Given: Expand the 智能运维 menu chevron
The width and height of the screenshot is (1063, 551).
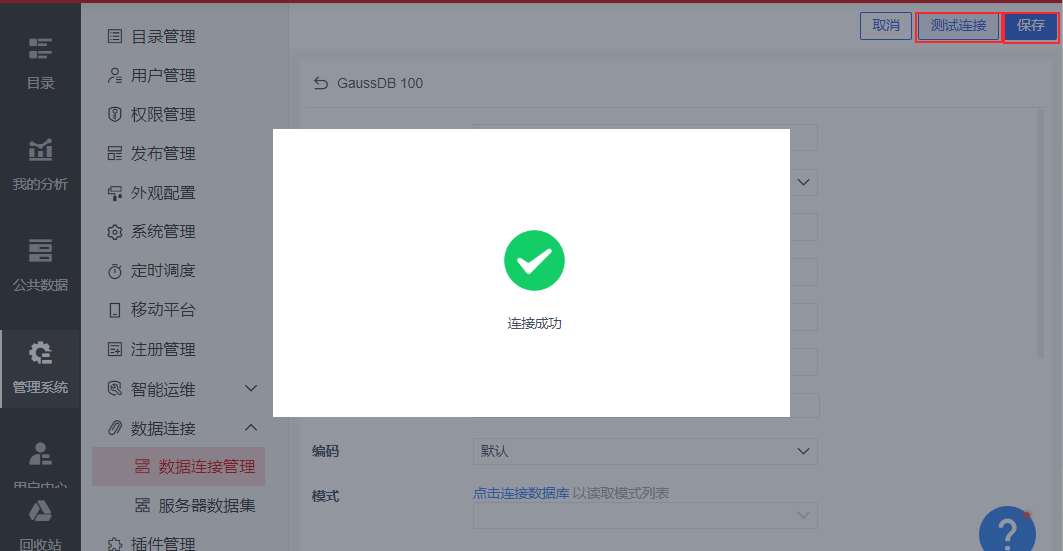Looking at the screenshot, I should (x=251, y=388).
